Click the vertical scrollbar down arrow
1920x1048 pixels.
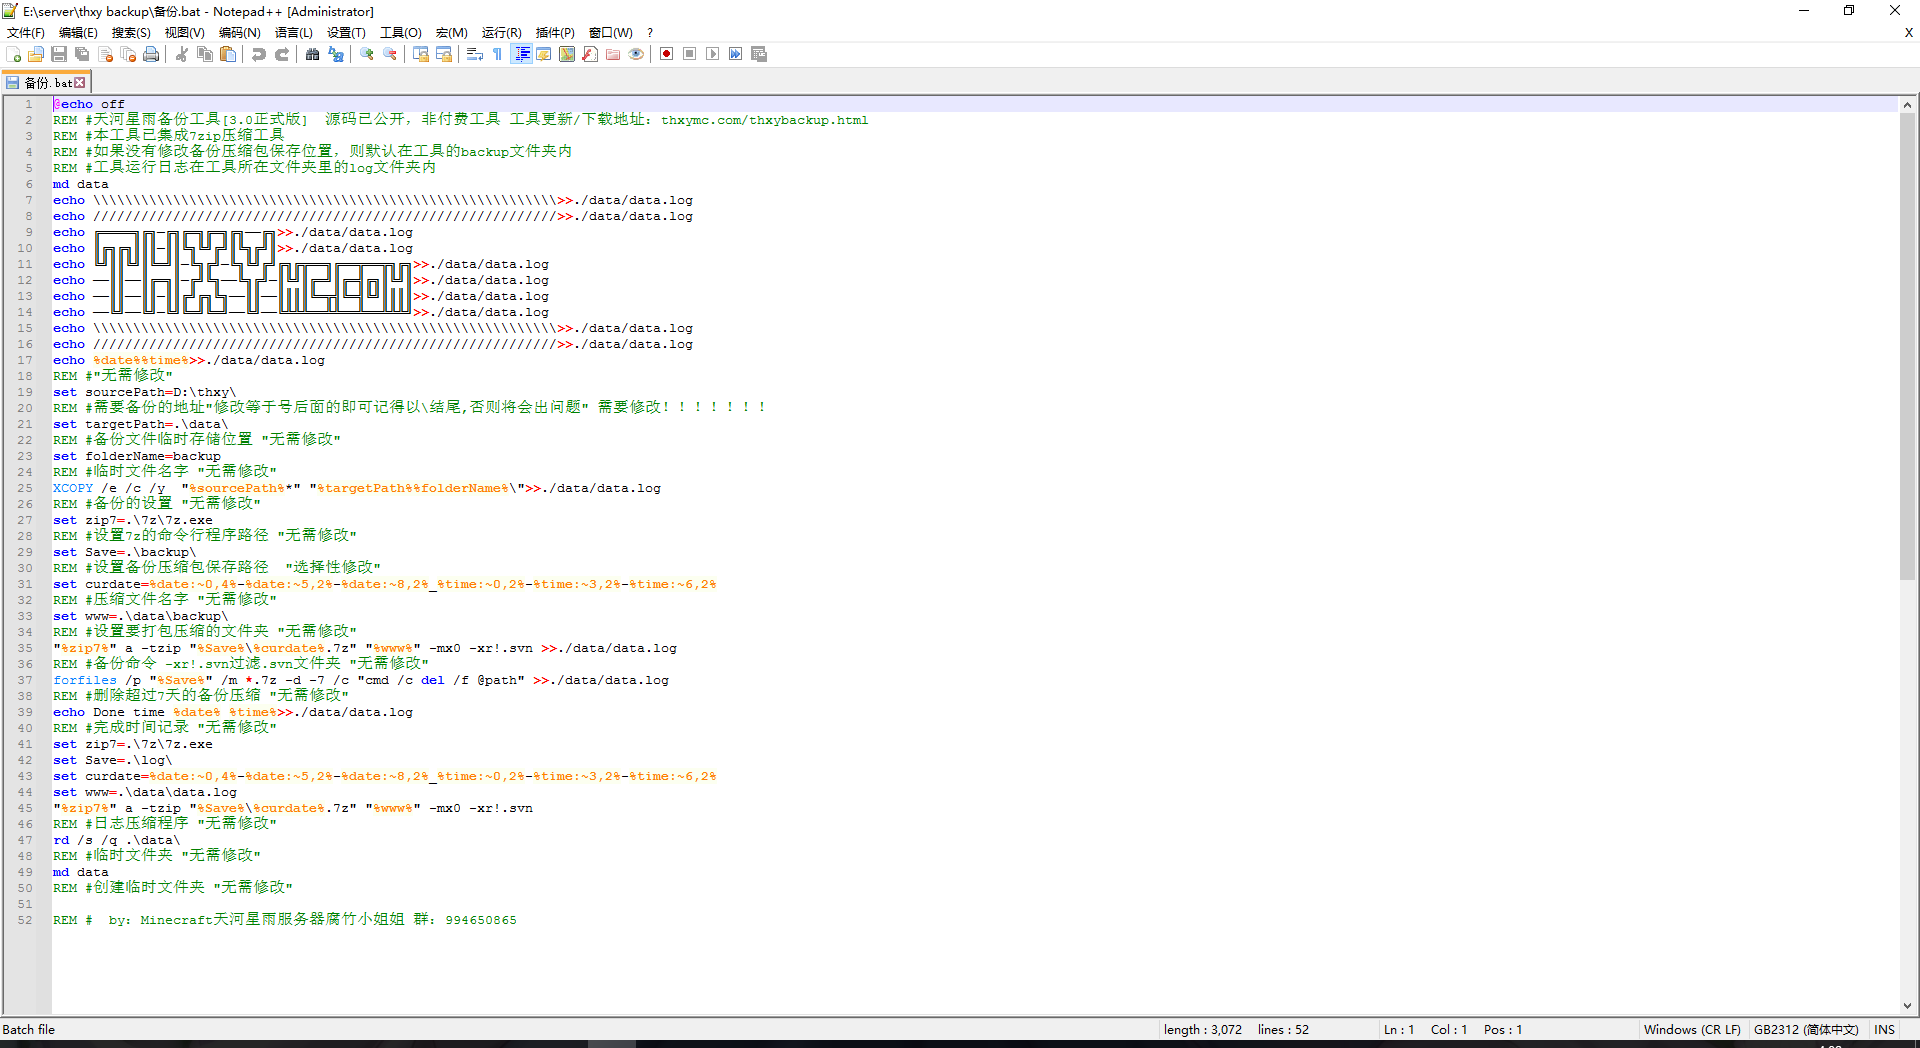(1907, 1006)
